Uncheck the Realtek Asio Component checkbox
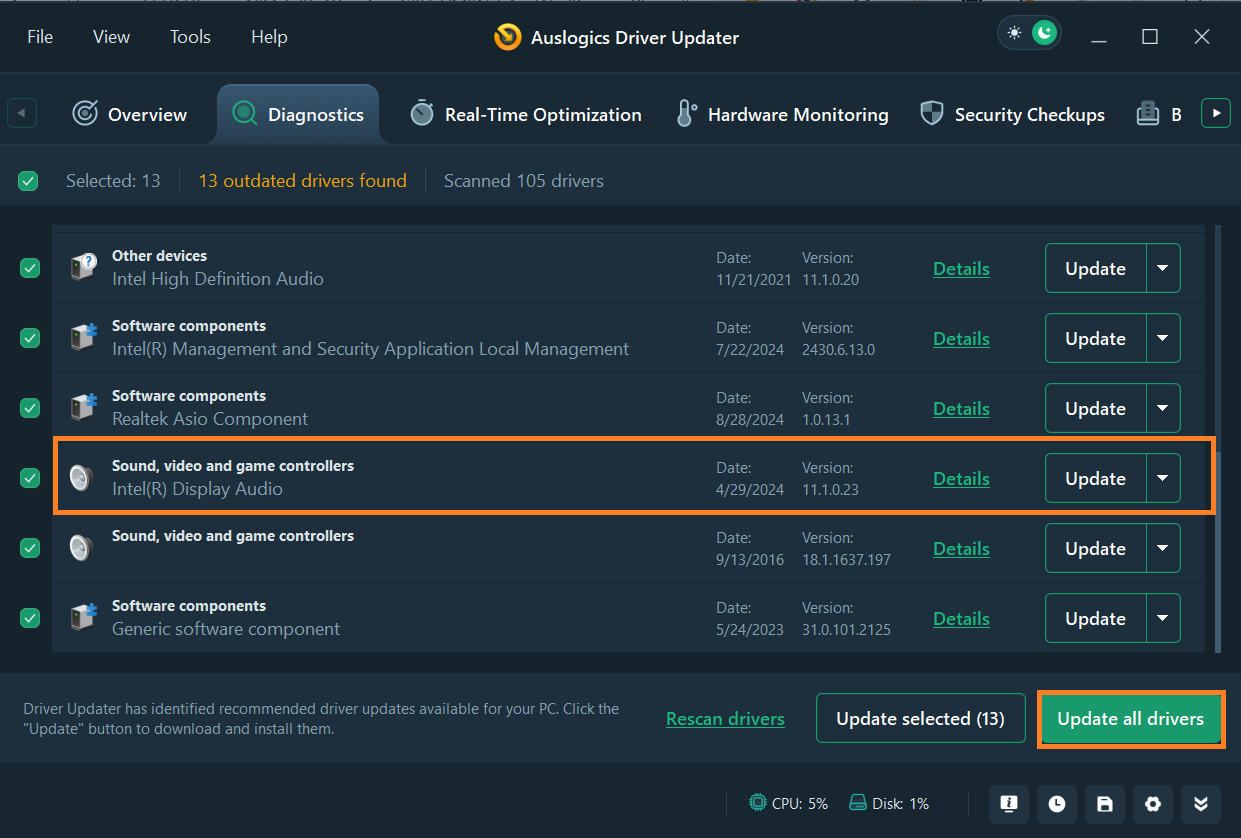Screen dimensions: 1241x838 (x=30, y=408)
